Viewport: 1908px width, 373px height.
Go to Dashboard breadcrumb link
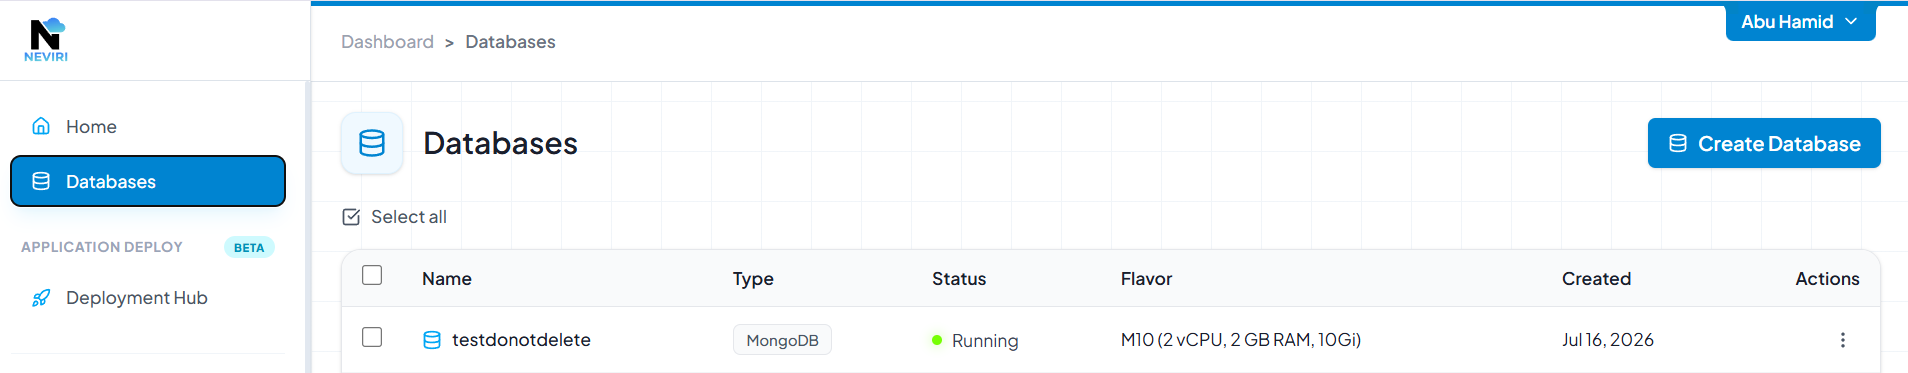(x=387, y=42)
